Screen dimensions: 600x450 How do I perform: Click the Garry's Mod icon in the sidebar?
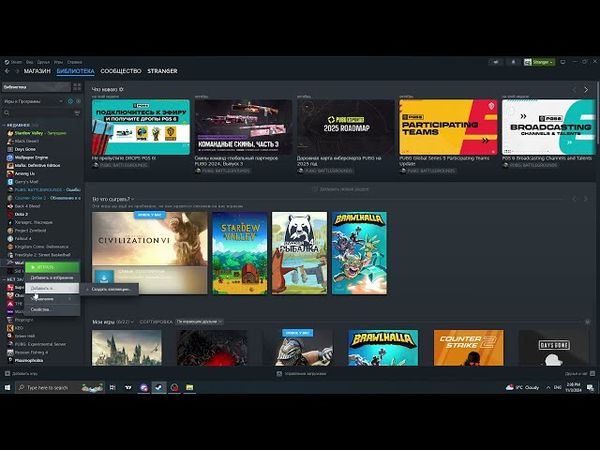[10, 182]
